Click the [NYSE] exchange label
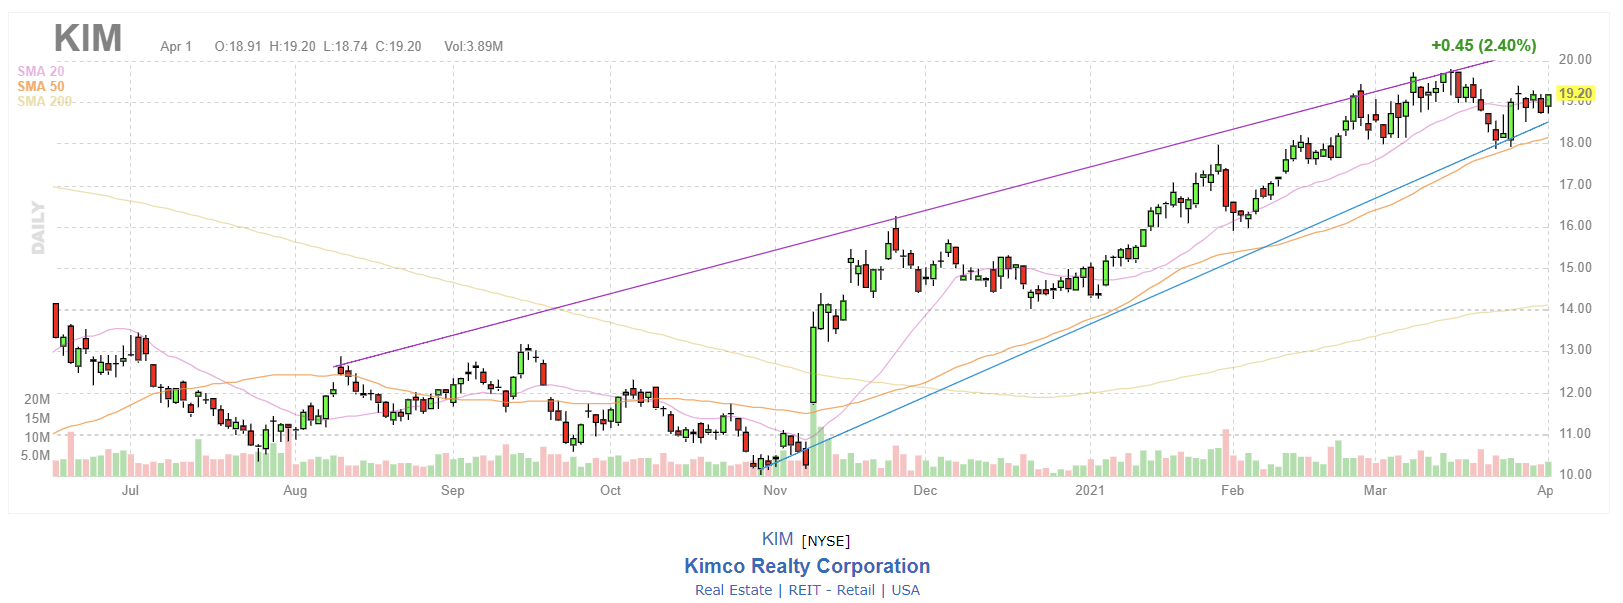The width and height of the screenshot is (1623, 603). pyautogui.click(x=826, y=541)
